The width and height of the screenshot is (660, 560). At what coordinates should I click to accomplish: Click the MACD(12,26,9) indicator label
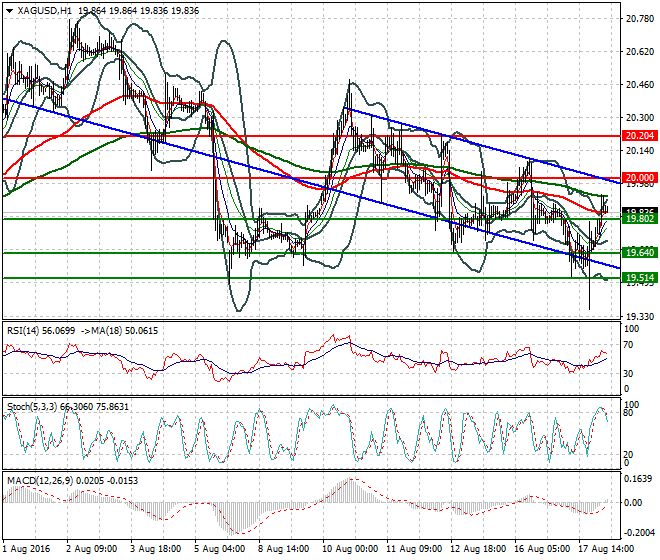42,481
